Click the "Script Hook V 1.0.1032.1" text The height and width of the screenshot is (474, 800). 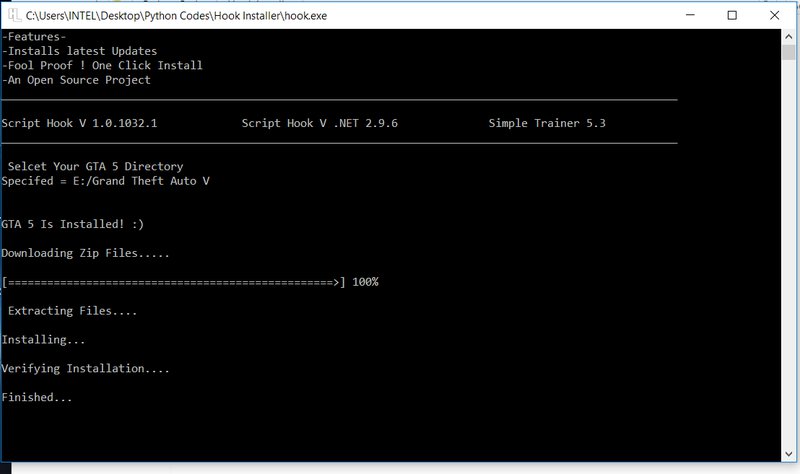click(80, 124)
